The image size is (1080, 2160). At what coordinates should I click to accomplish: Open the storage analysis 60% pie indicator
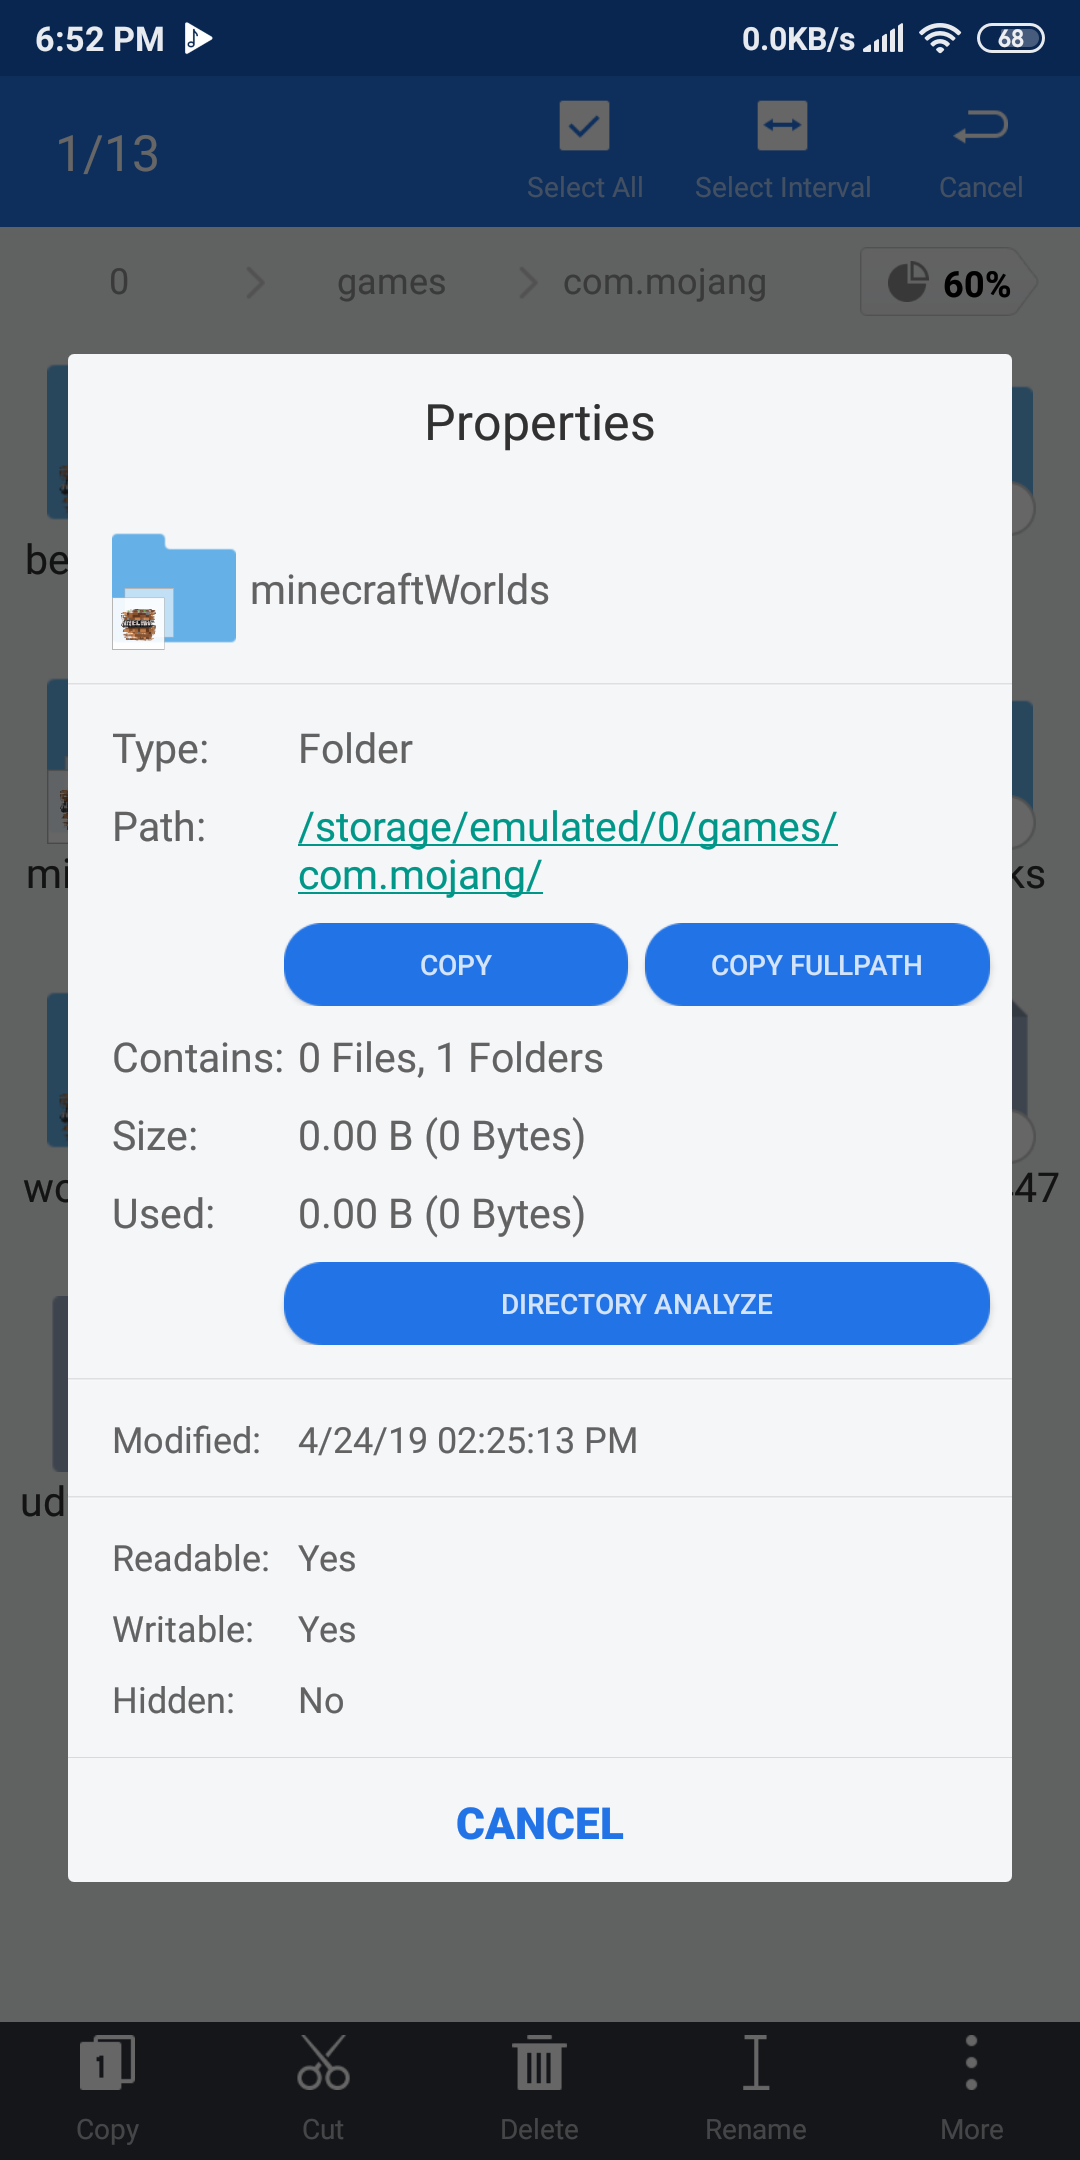(947, 283)
